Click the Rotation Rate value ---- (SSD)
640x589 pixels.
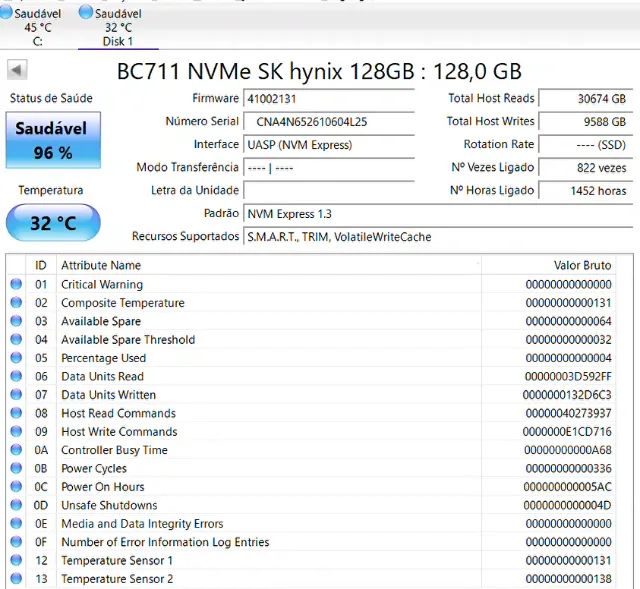(x=585, y=145)
